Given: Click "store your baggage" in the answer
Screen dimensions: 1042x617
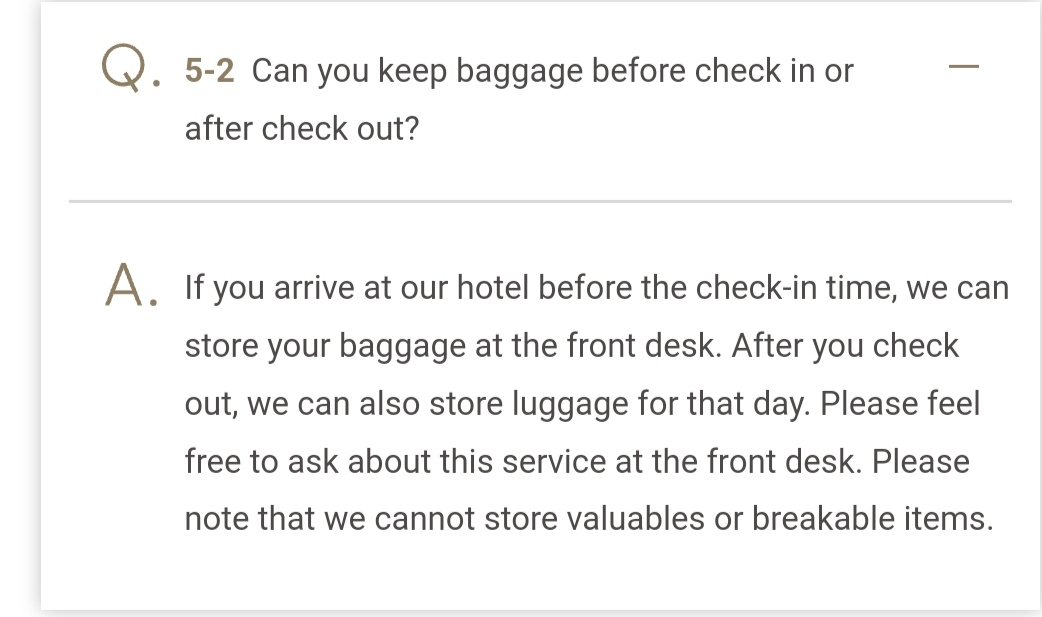Looking at the screenshot, I should [x=324, y=346].
